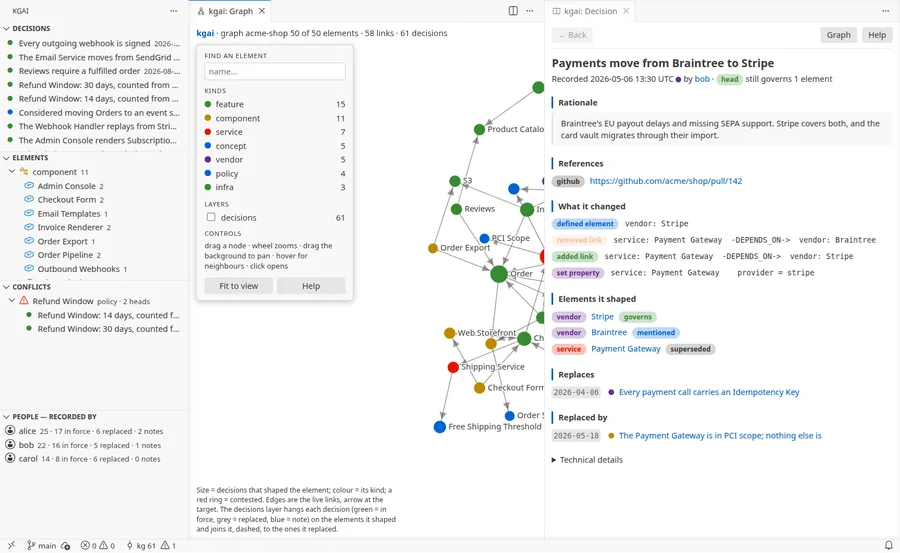Viewport: 900px width, 553px height.
Task: Toggle the infra kind filter
Action: pos(275,187)
